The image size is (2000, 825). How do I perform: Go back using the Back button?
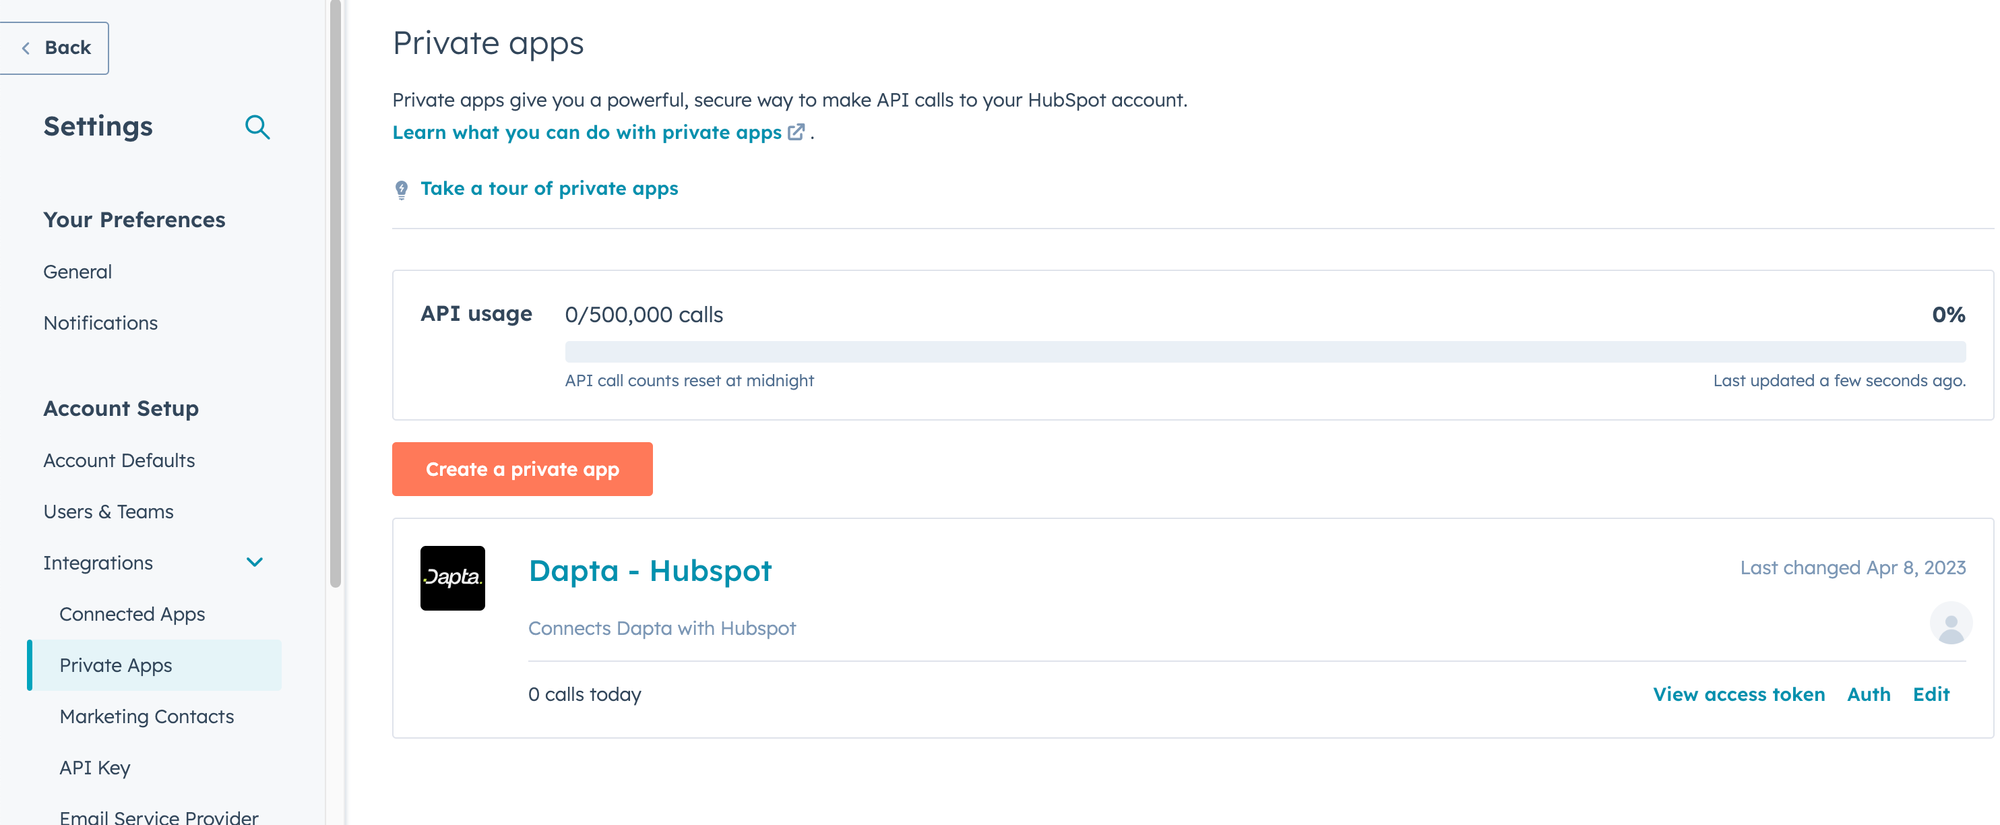point(55,48)
